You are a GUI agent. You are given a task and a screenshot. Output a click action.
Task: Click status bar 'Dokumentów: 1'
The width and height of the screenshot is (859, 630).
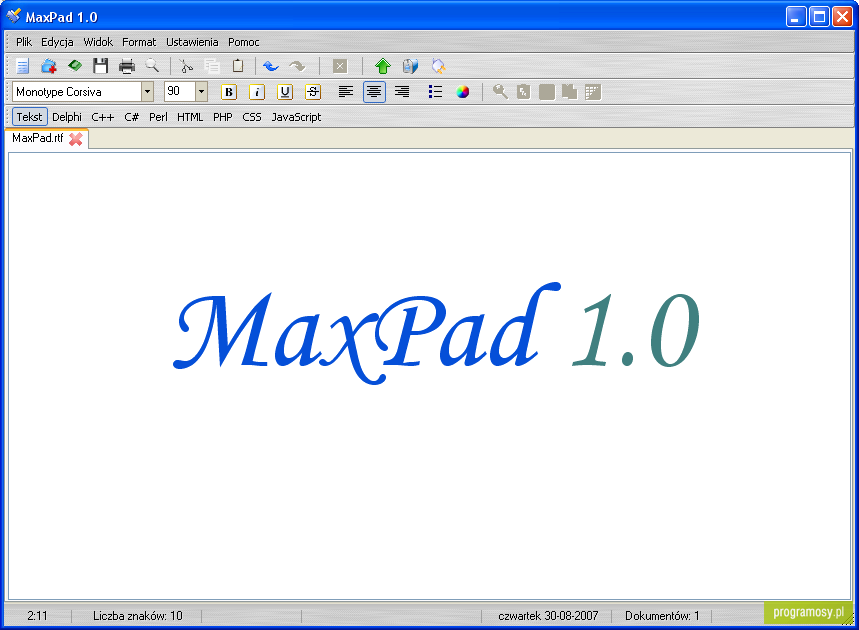point(662,616)
